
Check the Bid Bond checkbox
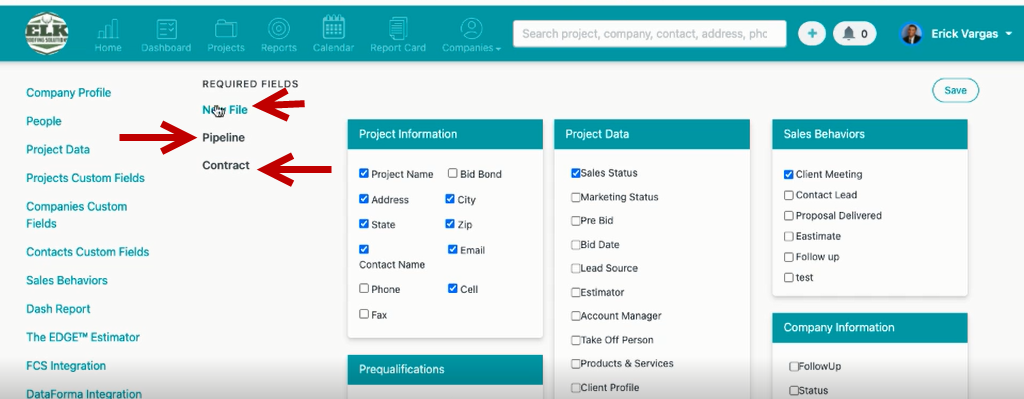pyautogui.click(x=453, y=173)
